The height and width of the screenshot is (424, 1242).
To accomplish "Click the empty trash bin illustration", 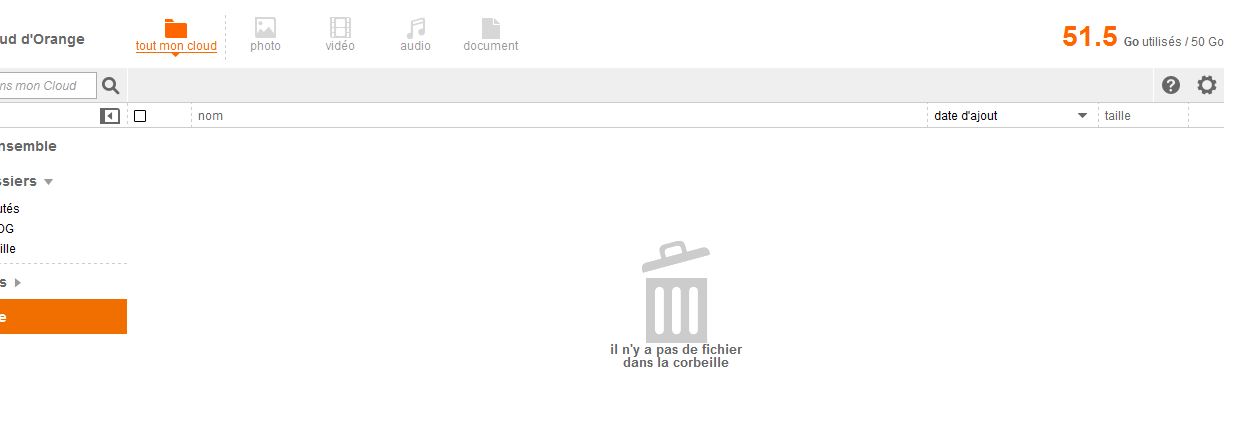I will 676,291.
